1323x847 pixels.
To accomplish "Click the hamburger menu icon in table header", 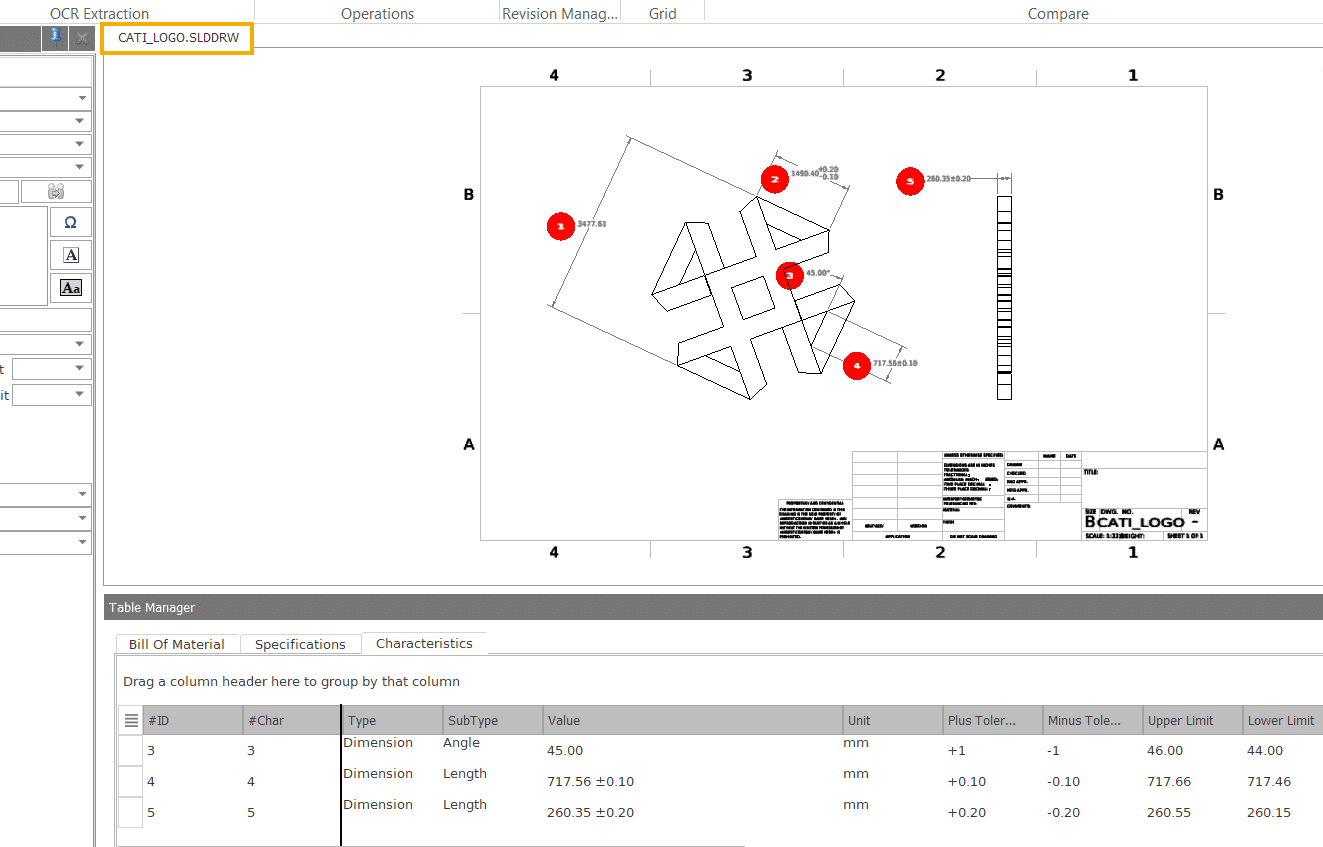I will point(131,720).
